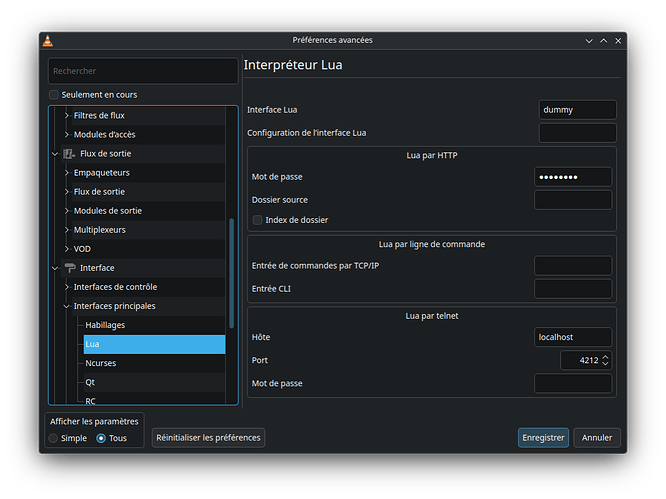Click the Lua par HTTP Mot de passe field
Image resolution: width=666 pixels, height=499 pixels.
pos(573,177)
